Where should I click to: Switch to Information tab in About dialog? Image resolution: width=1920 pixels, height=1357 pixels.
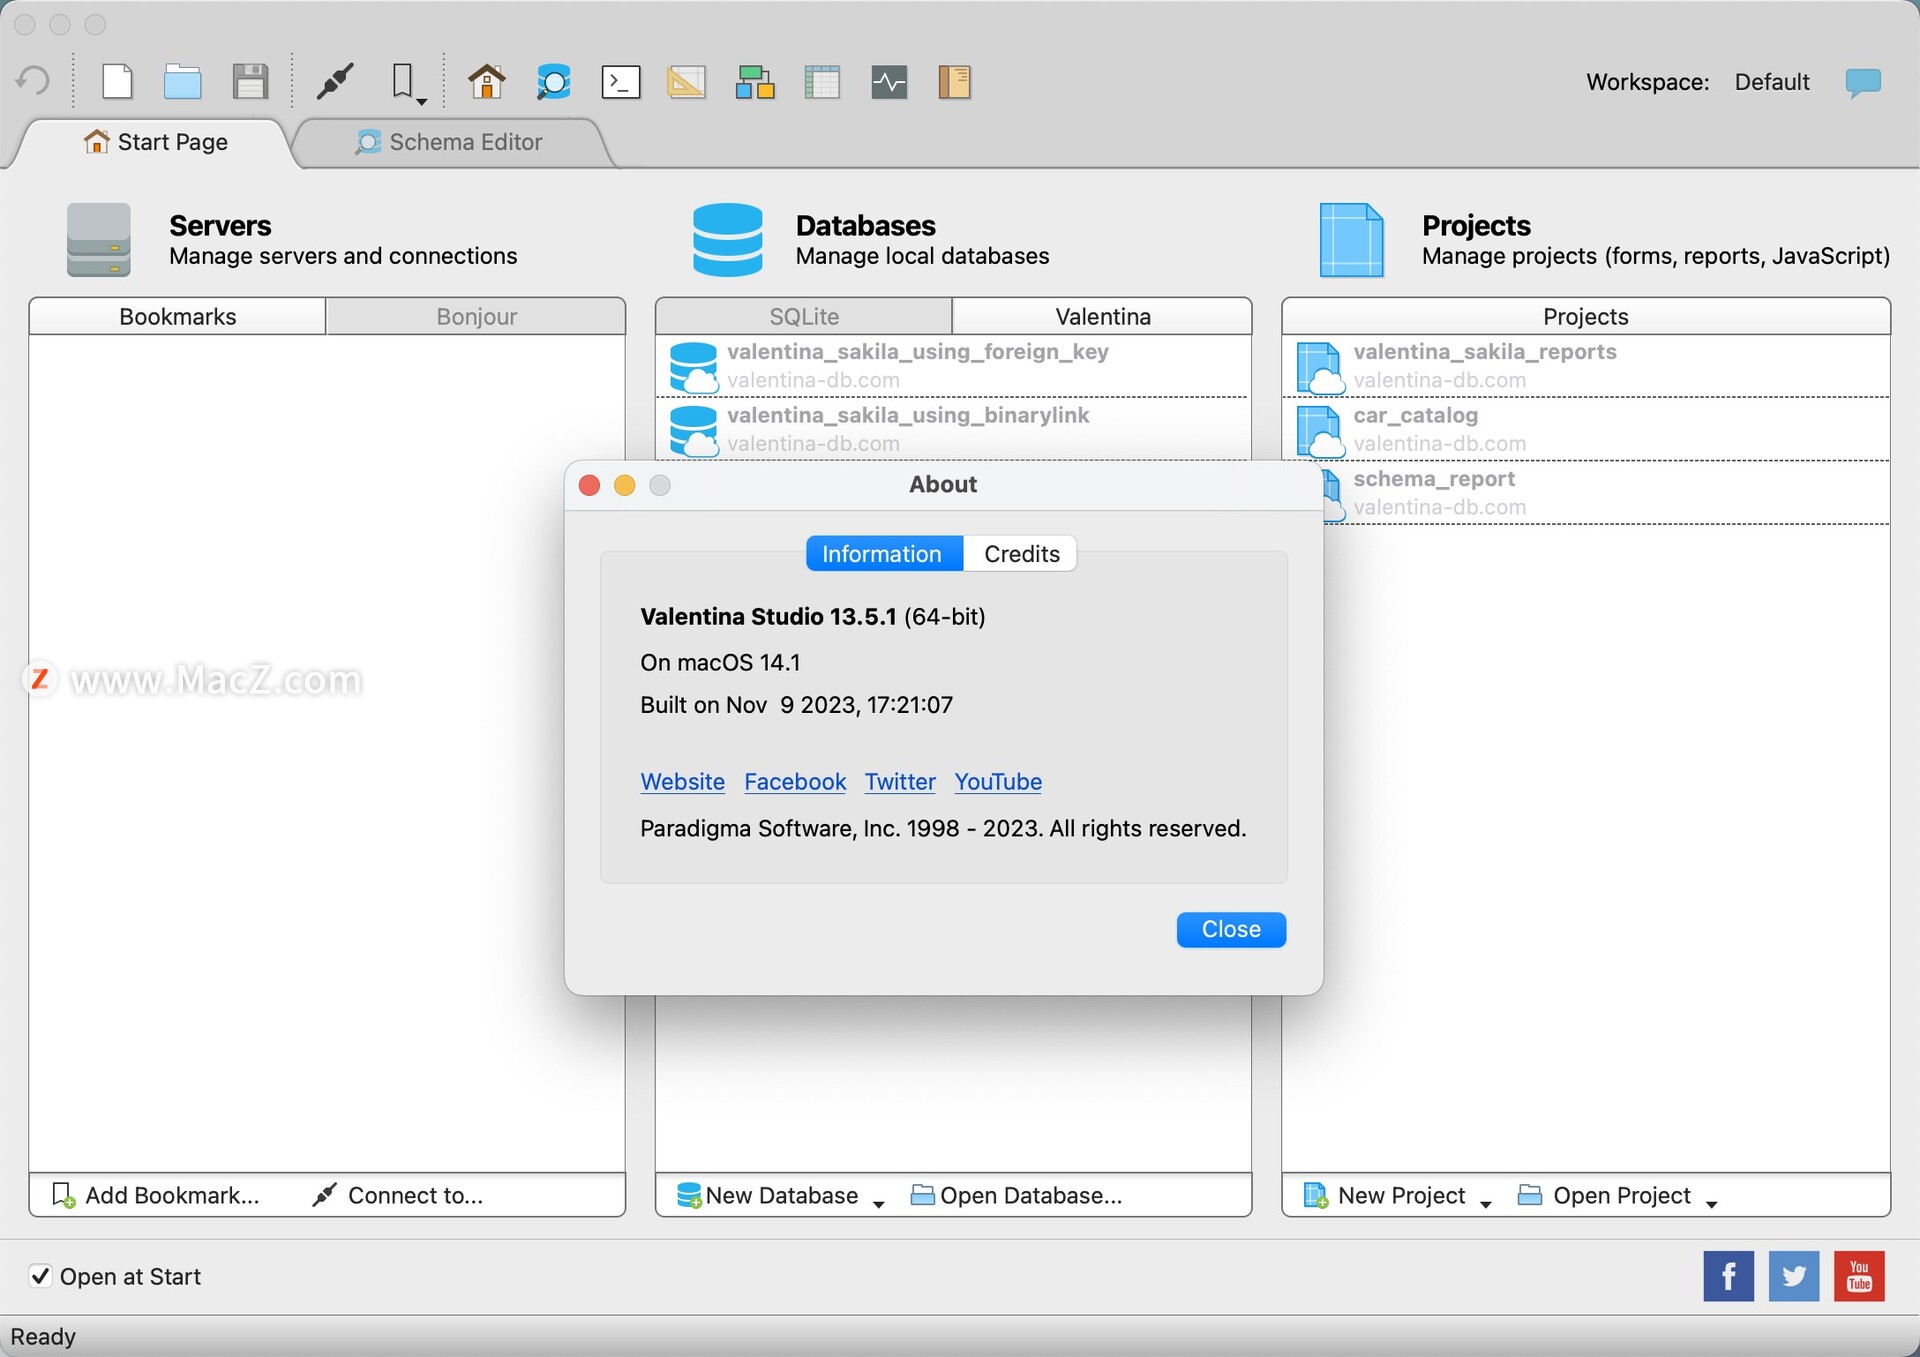[x=884, y=553]
